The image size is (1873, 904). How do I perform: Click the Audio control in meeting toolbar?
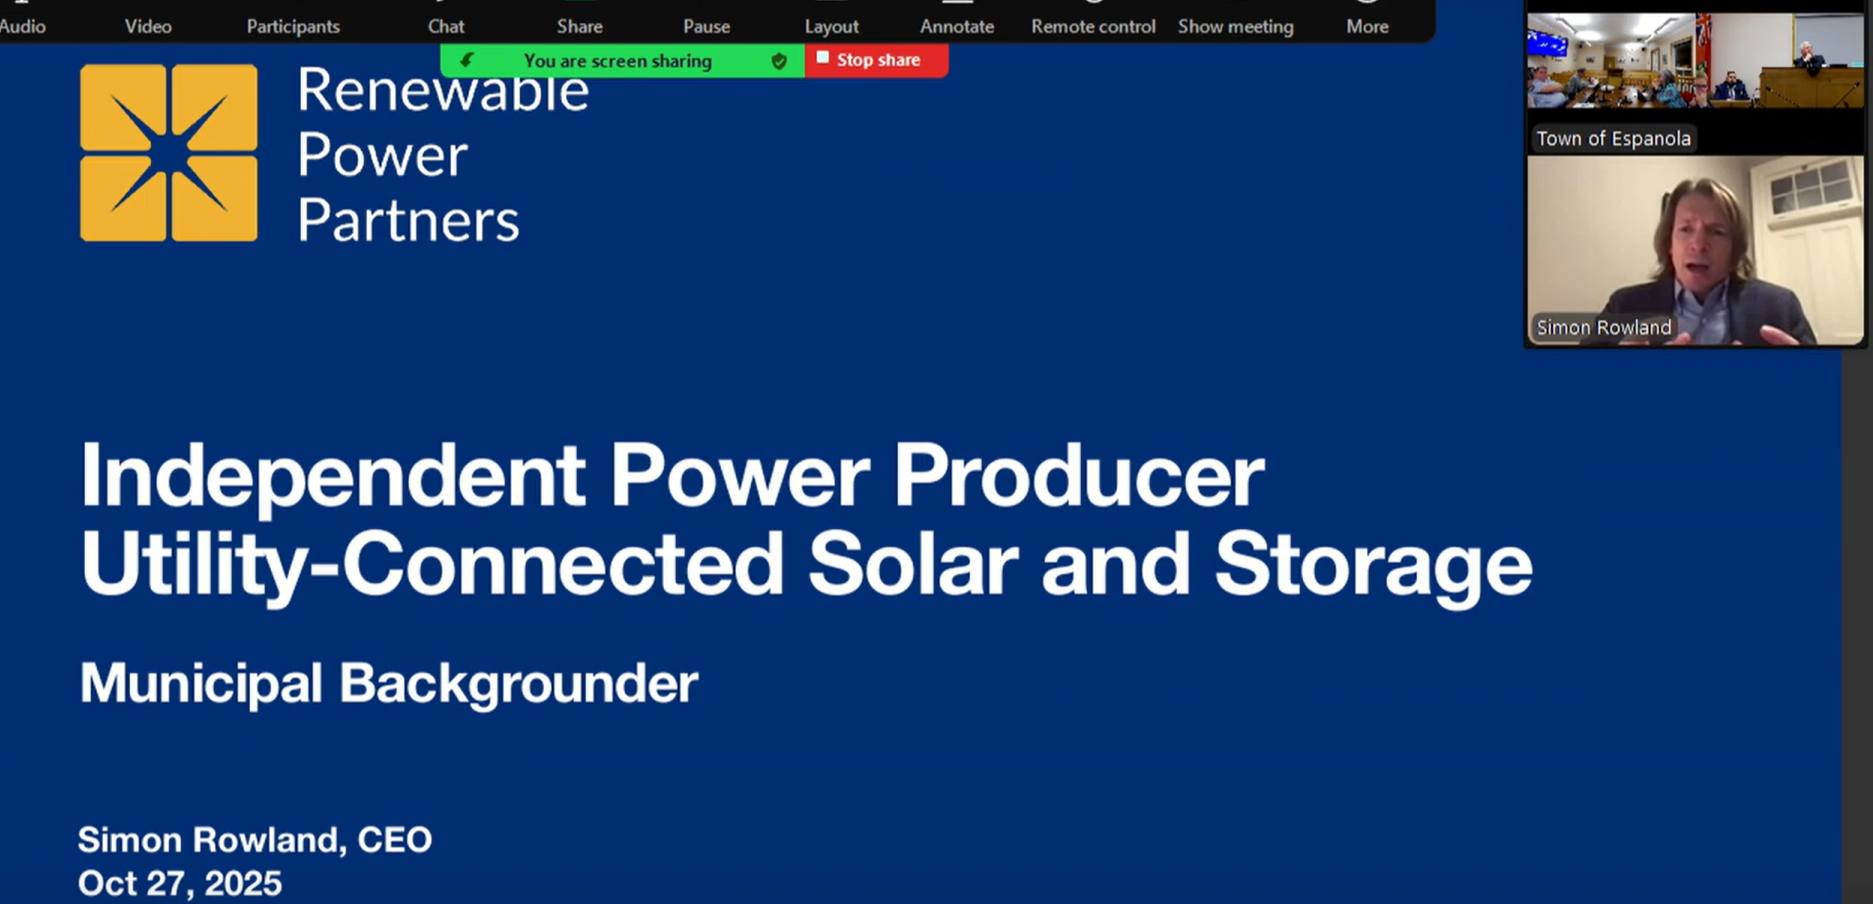click(x=22, y=25)
